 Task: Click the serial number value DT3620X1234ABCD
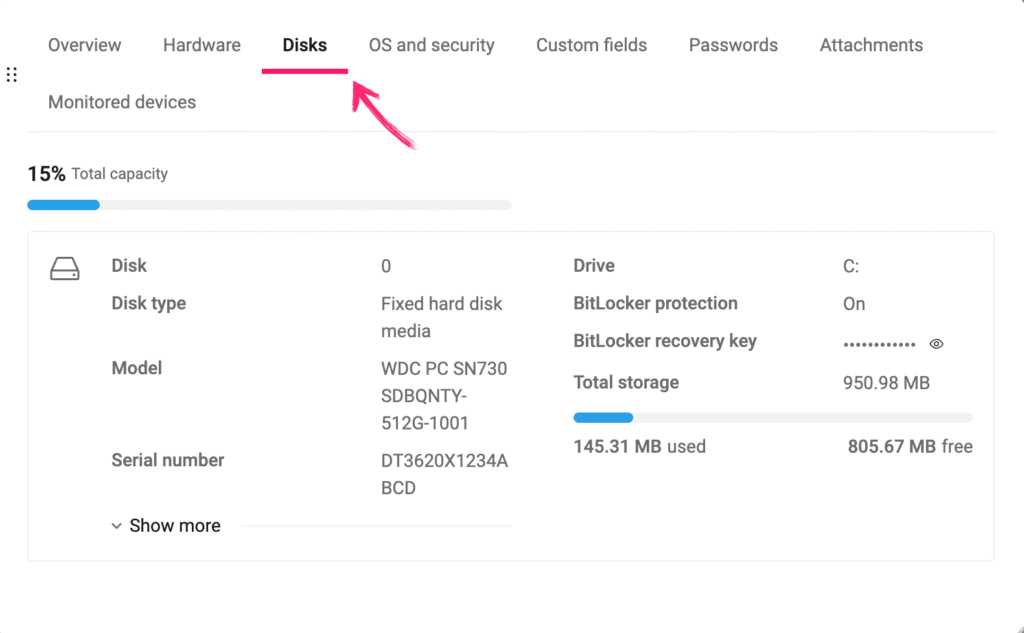[445, 474]
